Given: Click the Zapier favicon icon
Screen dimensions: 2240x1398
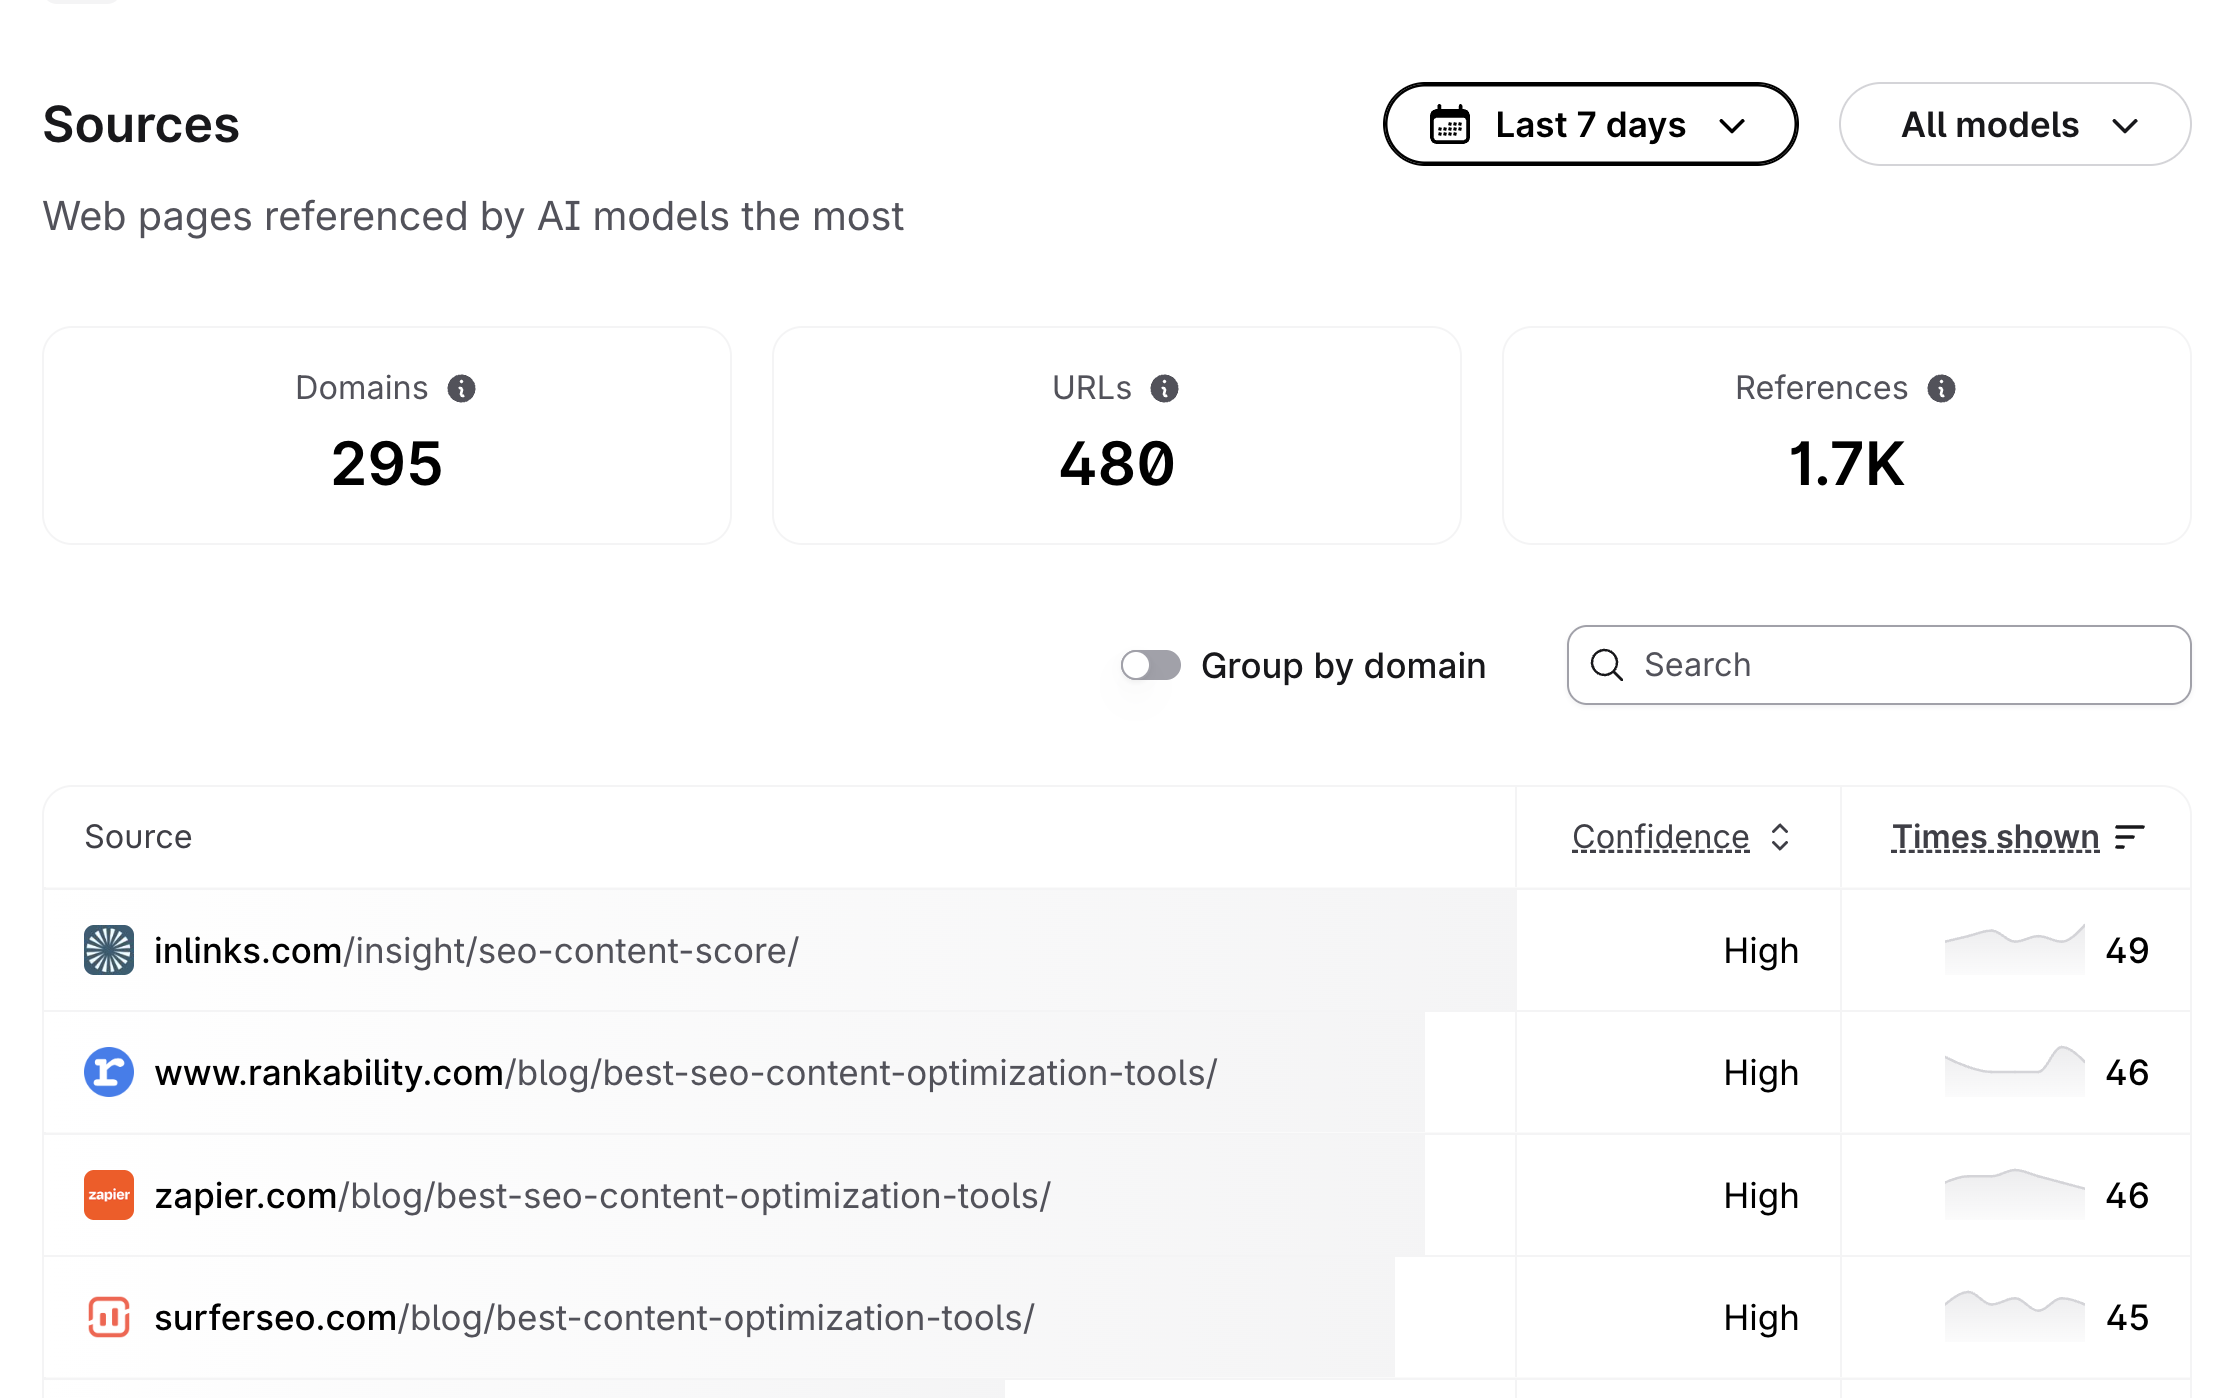Looking at the screenshot, I should coord(109,1195).
